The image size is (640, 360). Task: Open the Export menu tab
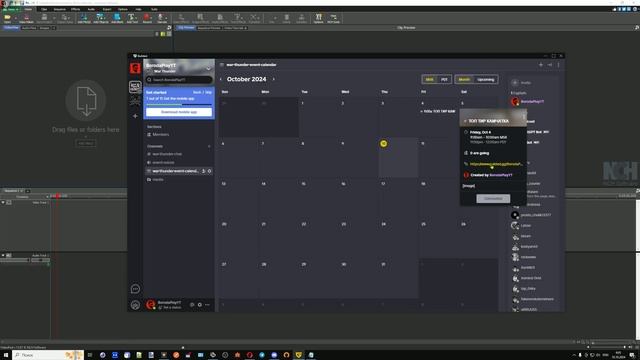click(107, 9)
